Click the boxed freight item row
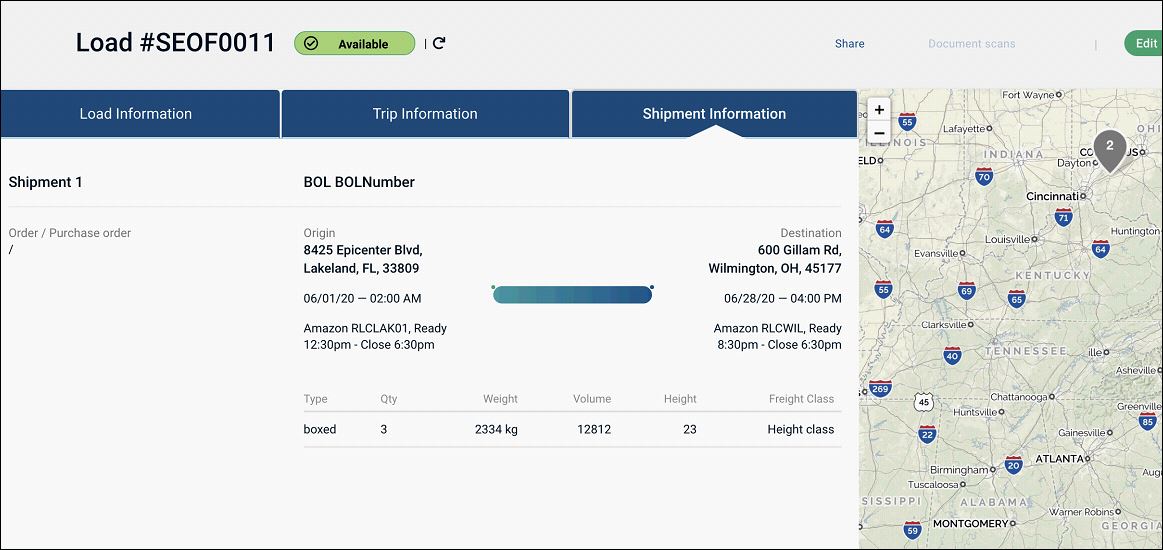The image size is (1163, 550). (572, 429)
